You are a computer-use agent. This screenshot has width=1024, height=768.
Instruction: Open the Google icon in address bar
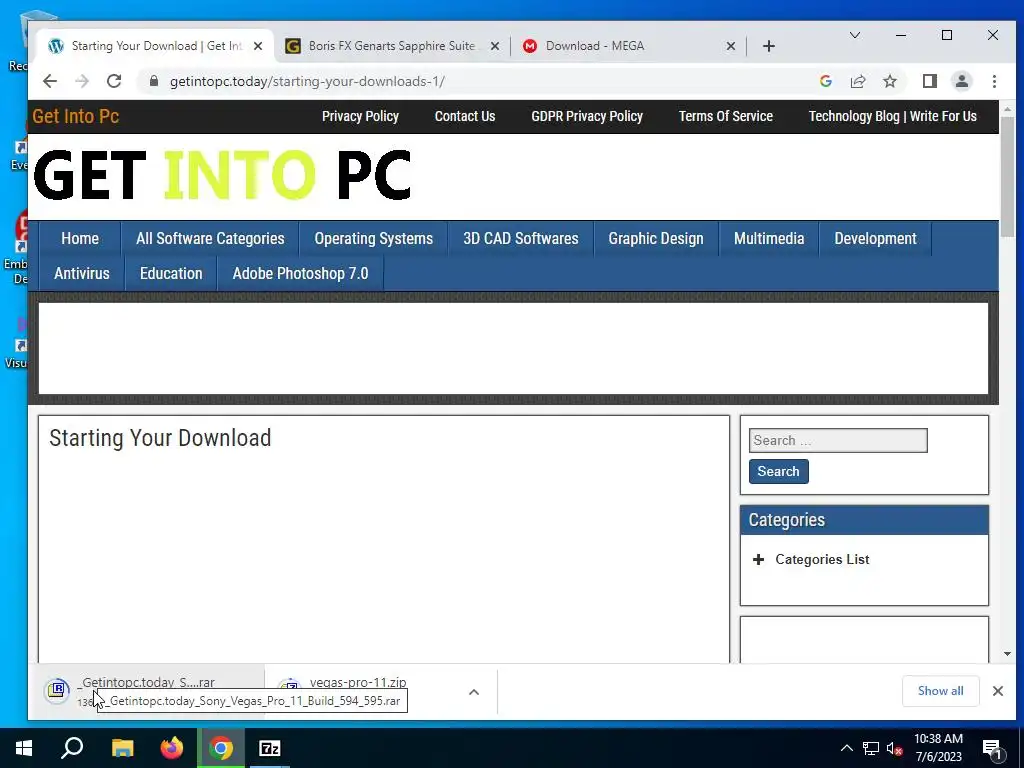coord(825,81)
